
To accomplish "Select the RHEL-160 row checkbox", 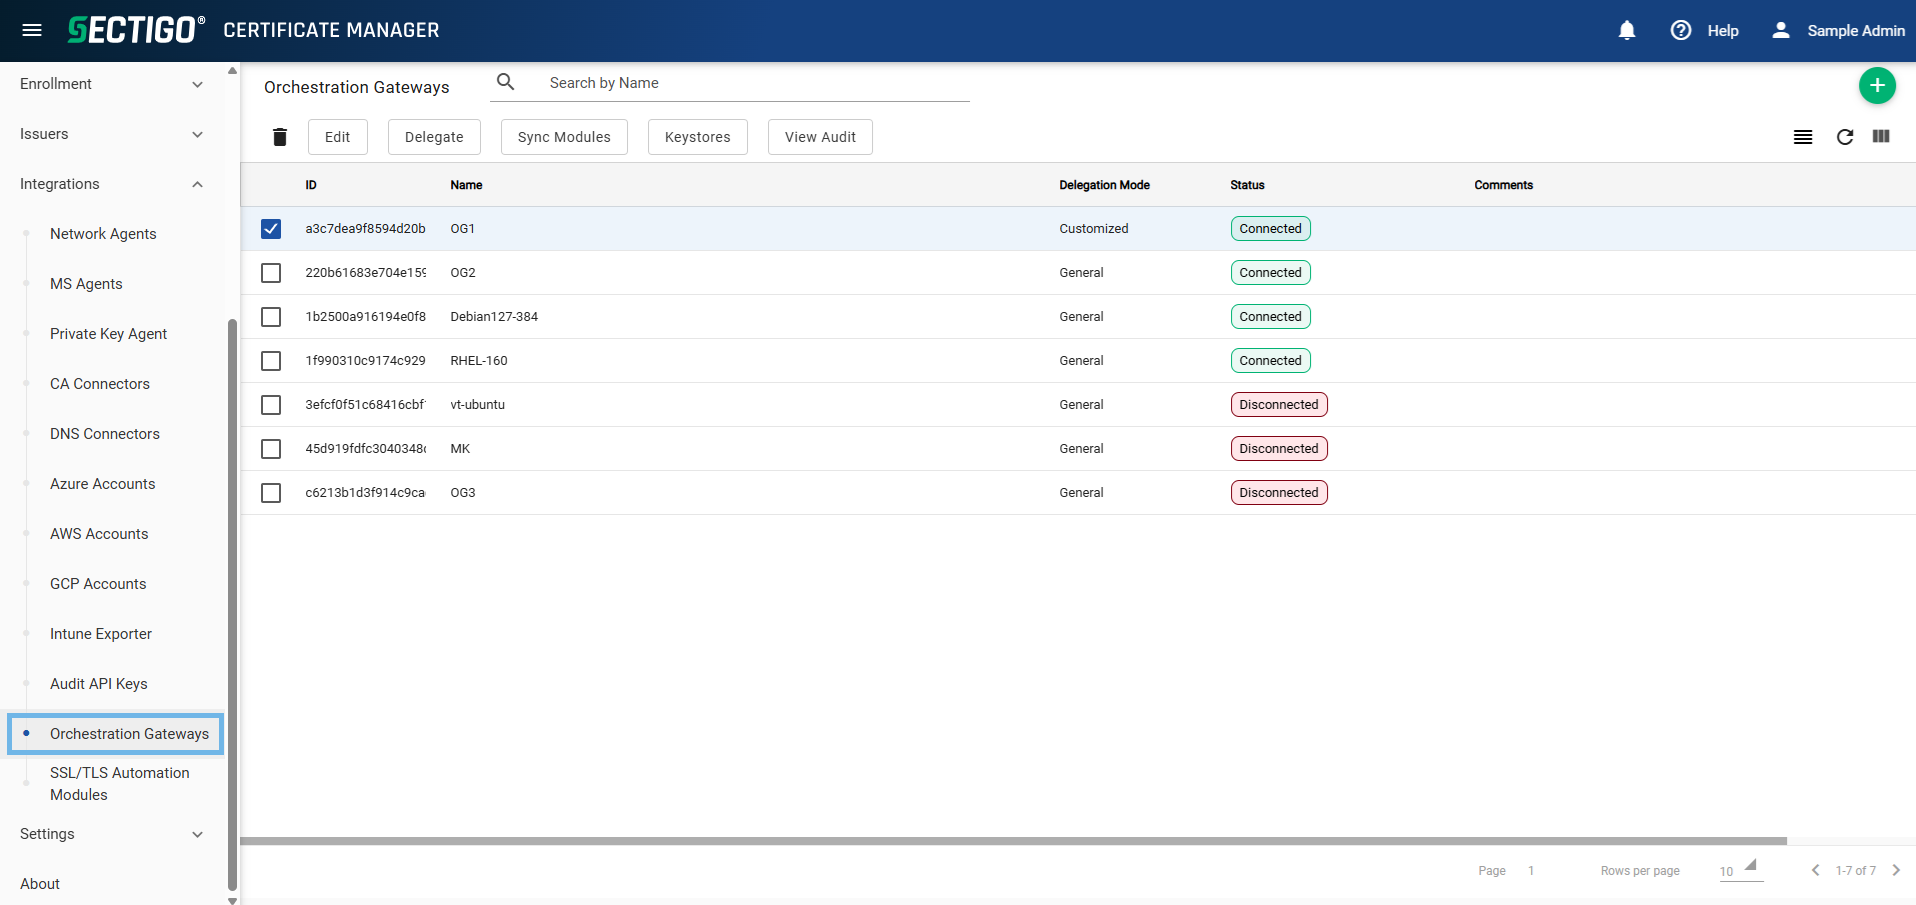I will [271, 361].
